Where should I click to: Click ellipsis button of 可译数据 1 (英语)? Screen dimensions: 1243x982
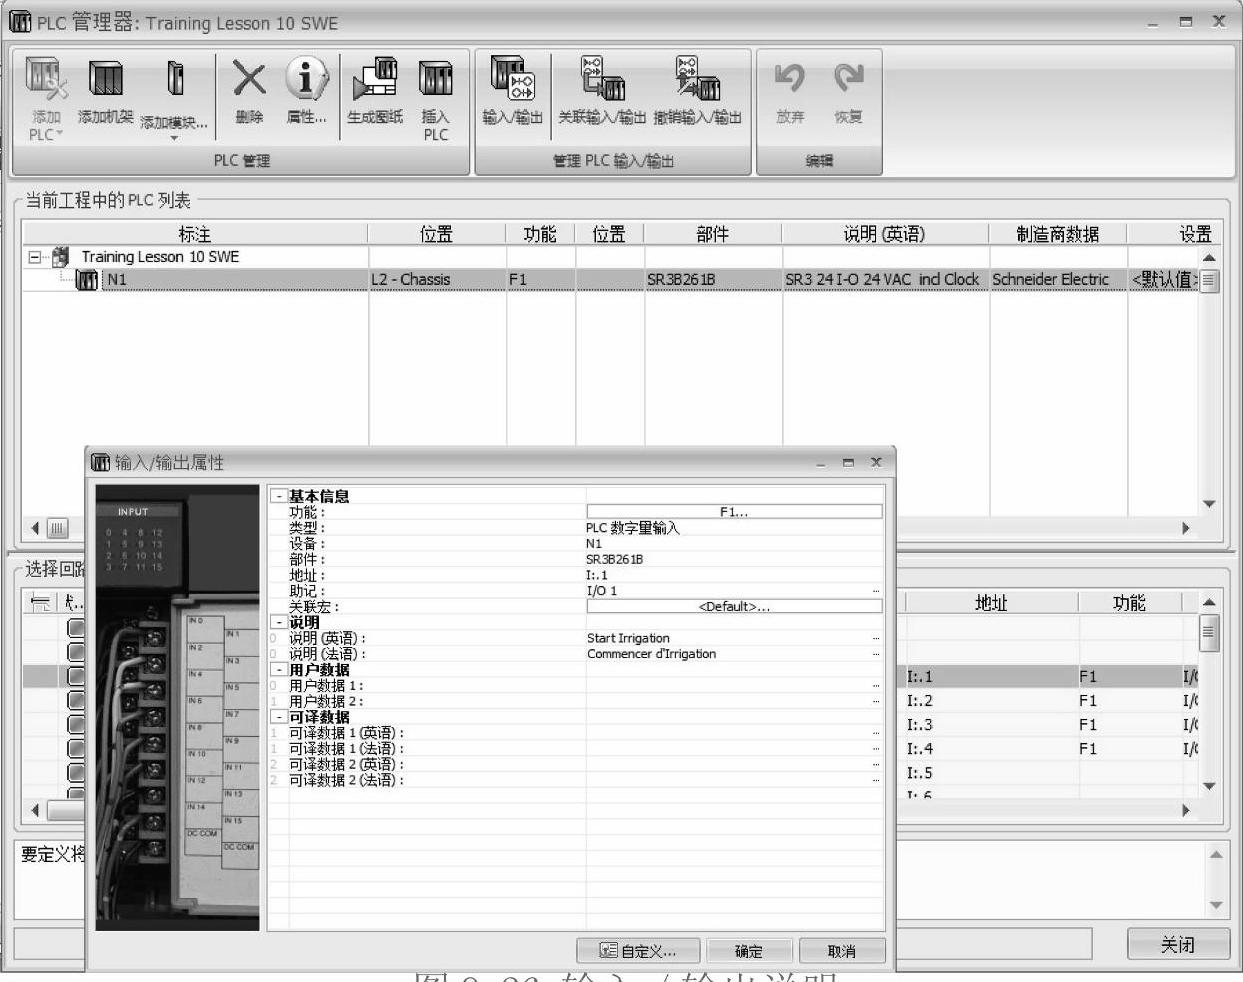tap(877, 733)
